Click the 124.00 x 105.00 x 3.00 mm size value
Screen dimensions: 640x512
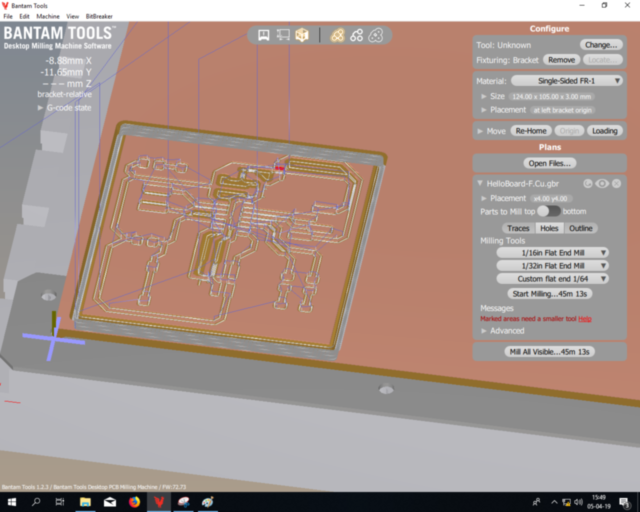pyautogui.click(x=551, y=97)
